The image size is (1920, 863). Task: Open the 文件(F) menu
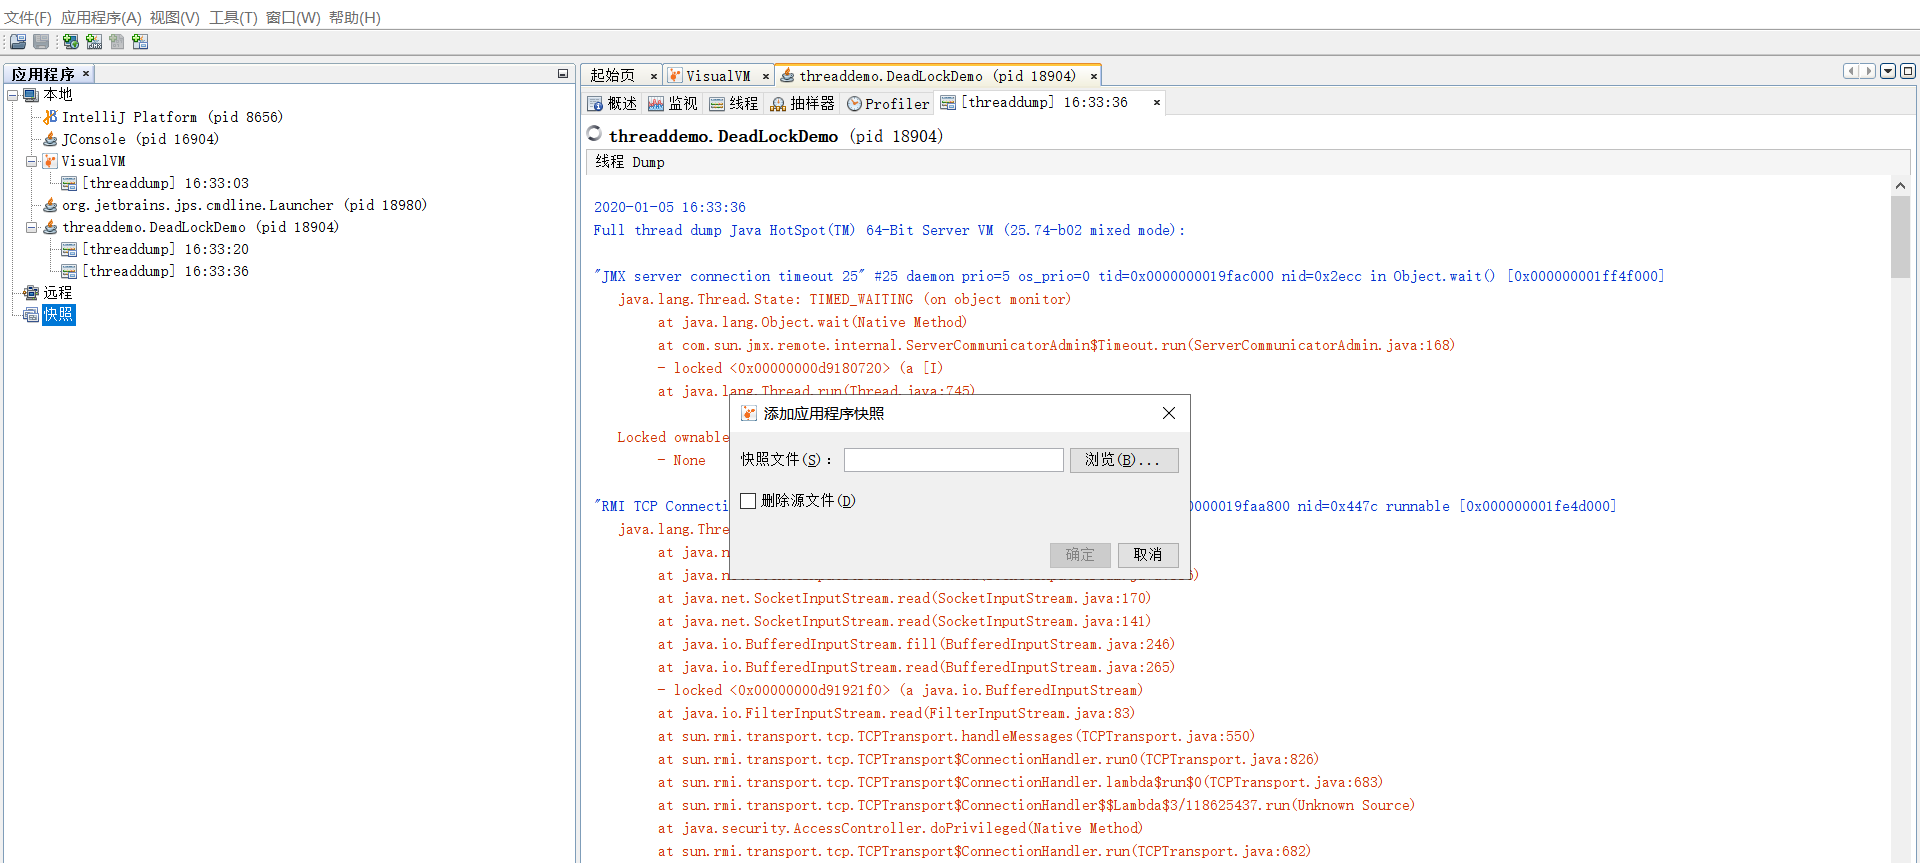tap(28, 18)
